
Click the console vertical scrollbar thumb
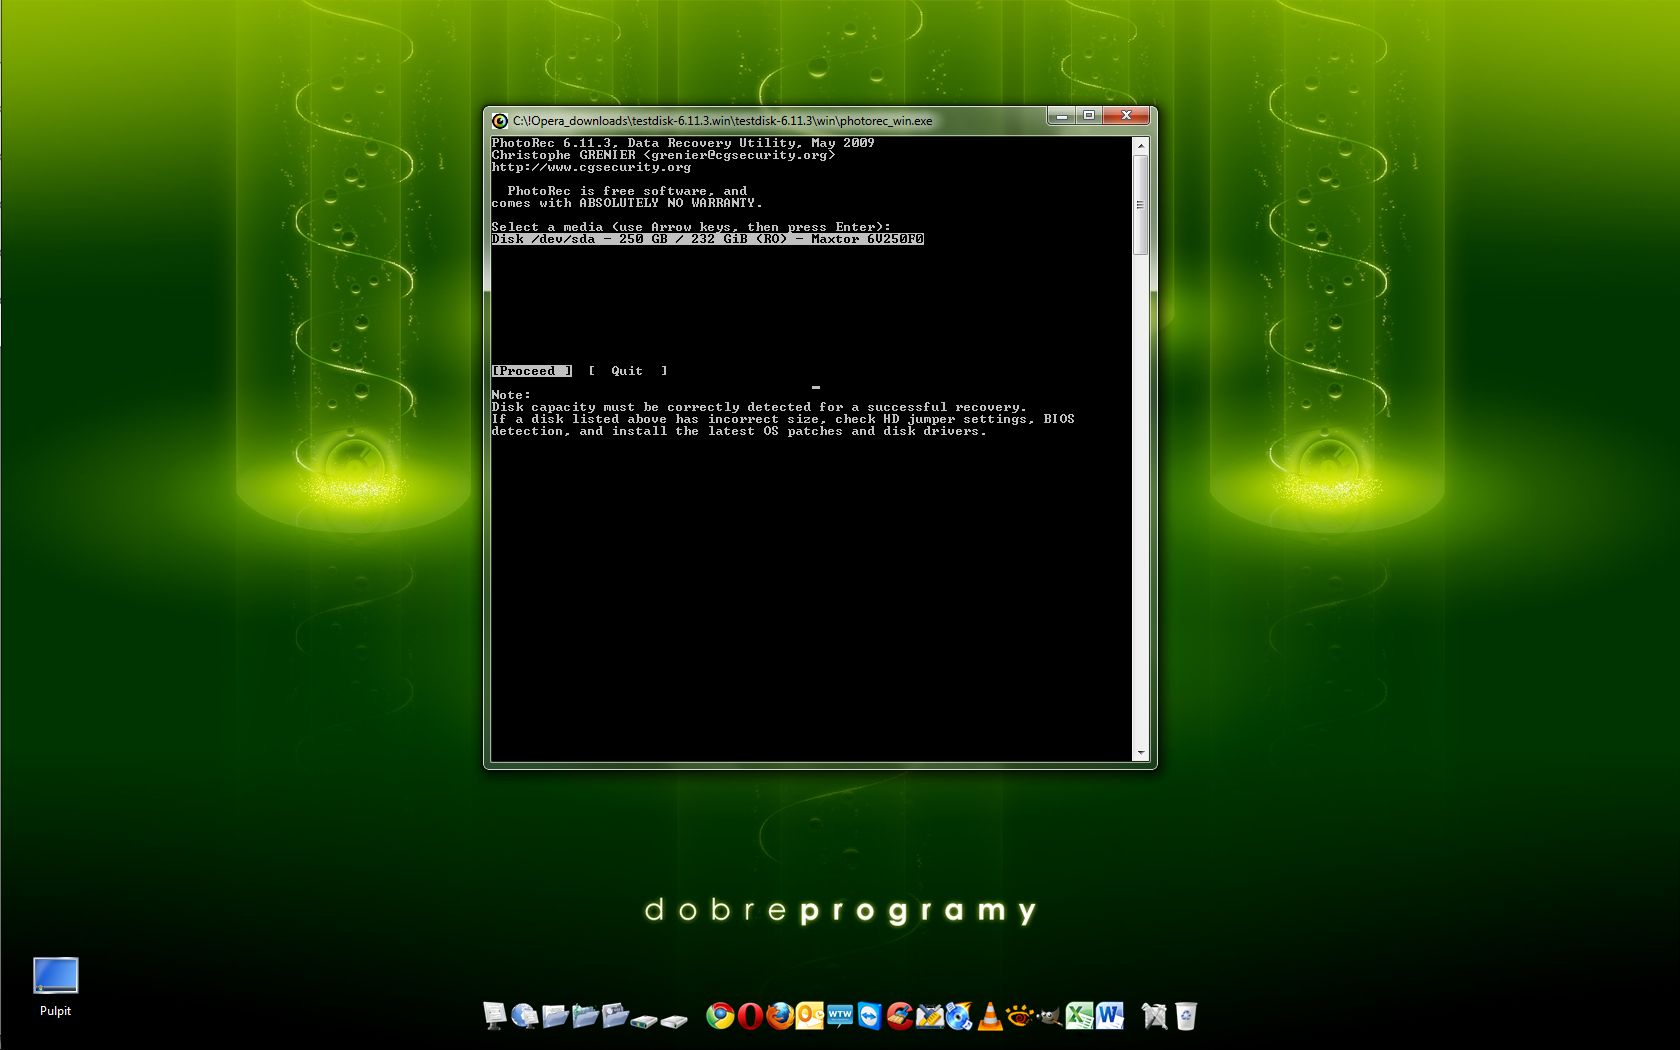tap(1140, 204)
